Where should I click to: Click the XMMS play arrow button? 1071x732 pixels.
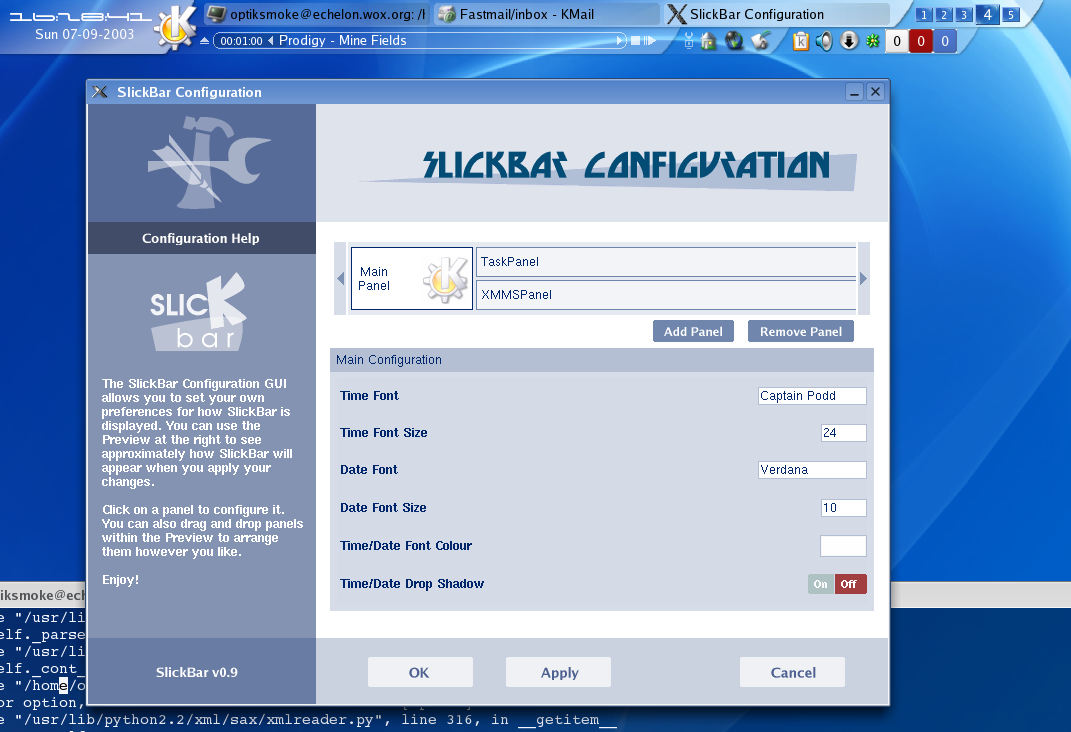(x=620, y=41)
